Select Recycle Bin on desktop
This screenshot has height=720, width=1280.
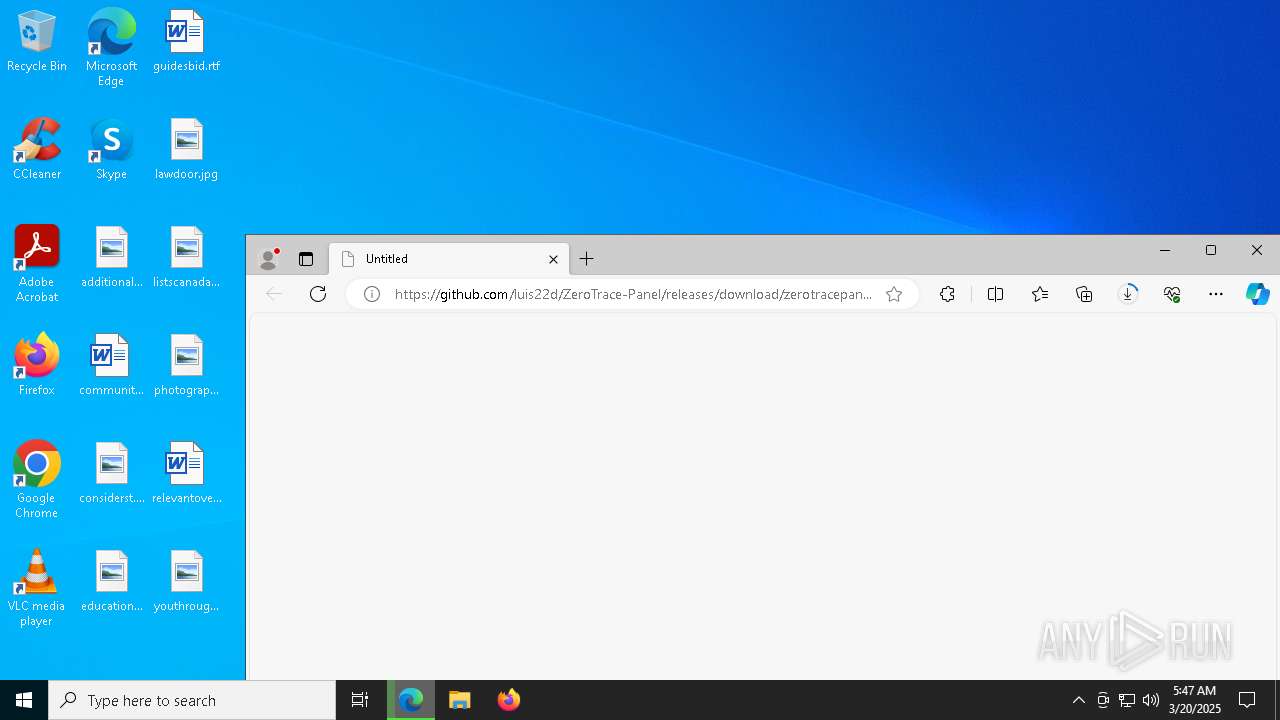(37, 41)
